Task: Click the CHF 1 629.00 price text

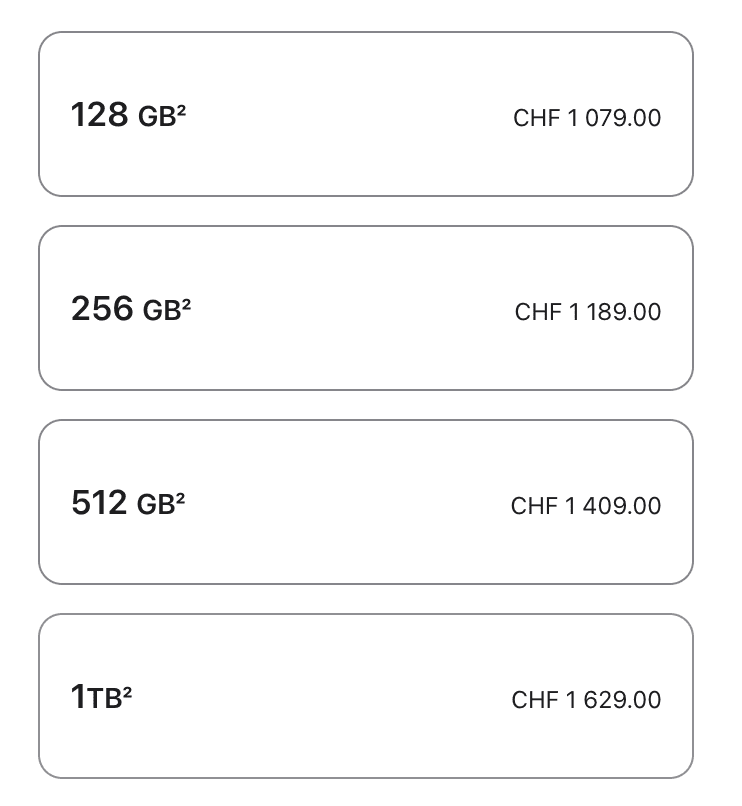Action: point(586,700)
